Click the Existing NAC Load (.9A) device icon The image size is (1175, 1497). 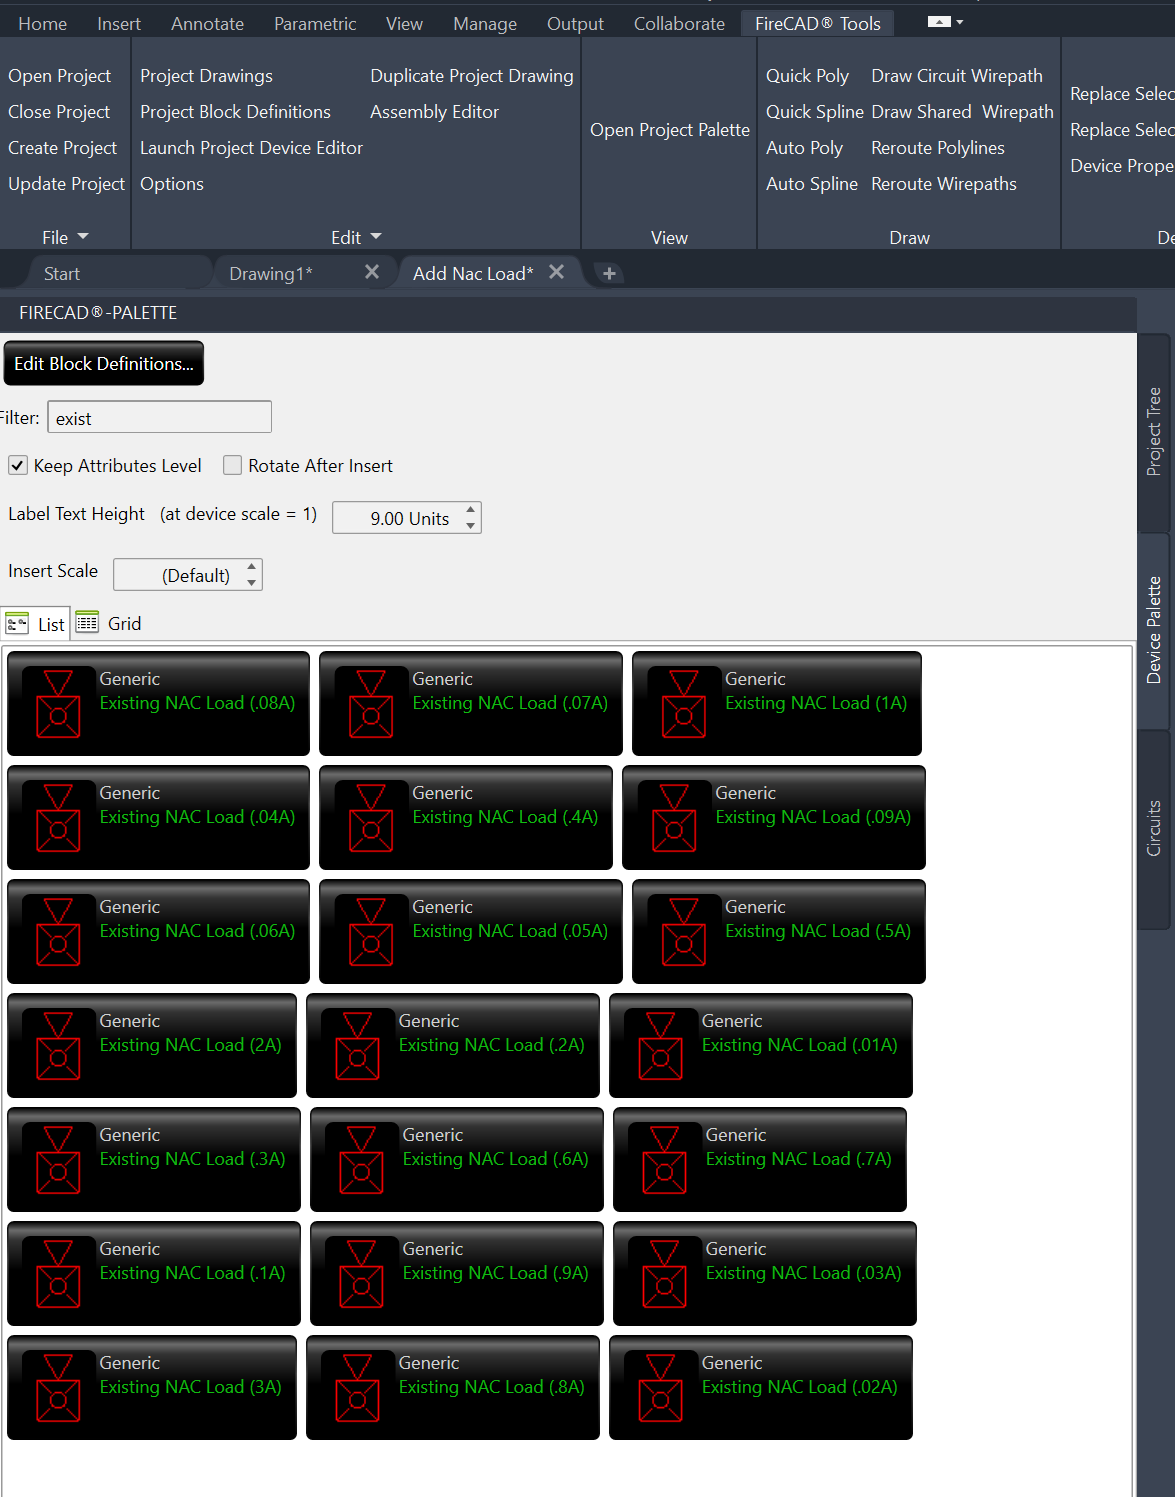click(362, 1274)
